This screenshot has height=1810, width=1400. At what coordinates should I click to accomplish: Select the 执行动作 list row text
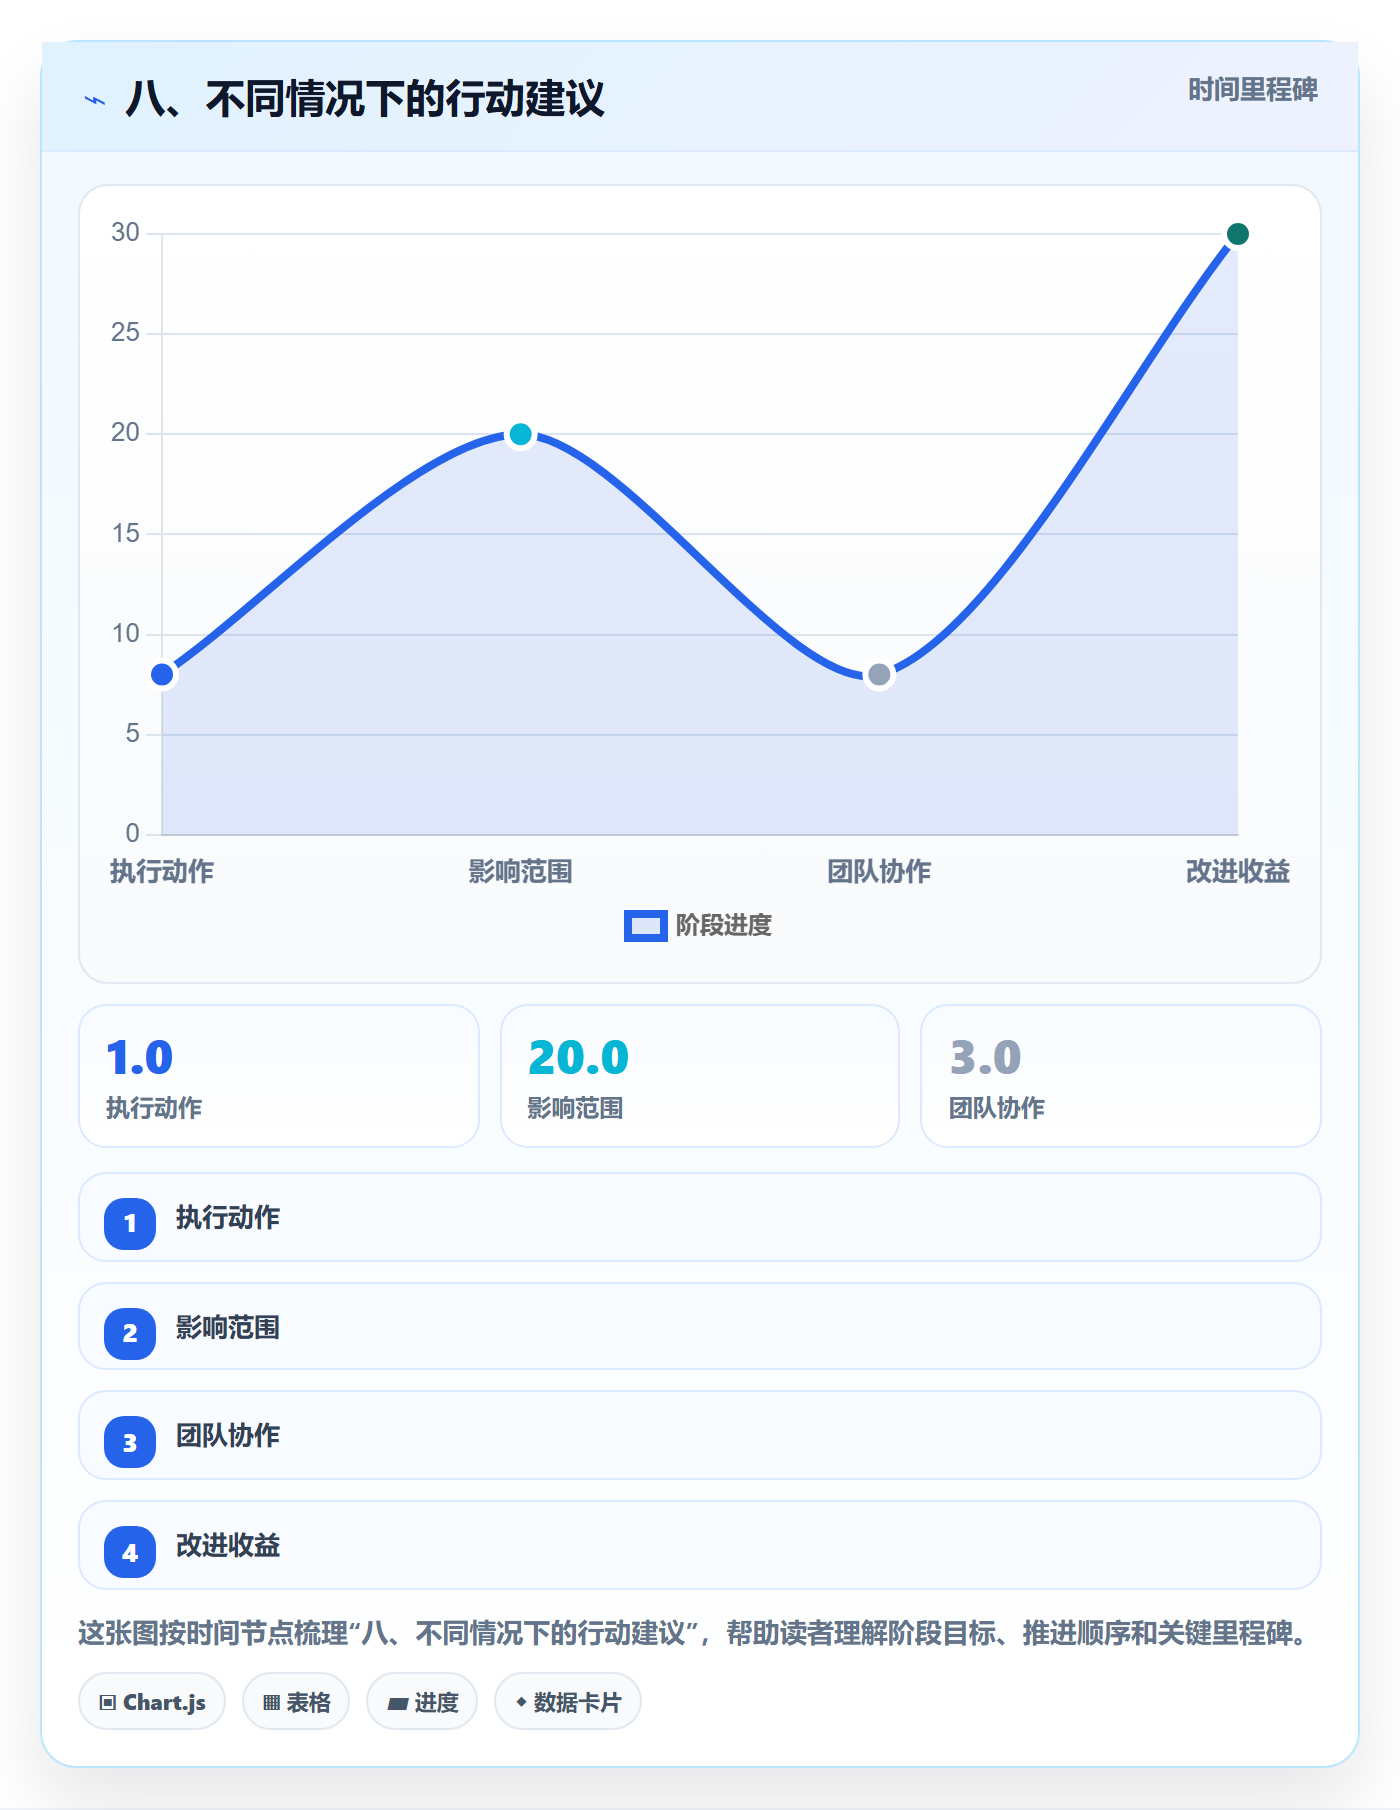click(x=228, y=1218)
